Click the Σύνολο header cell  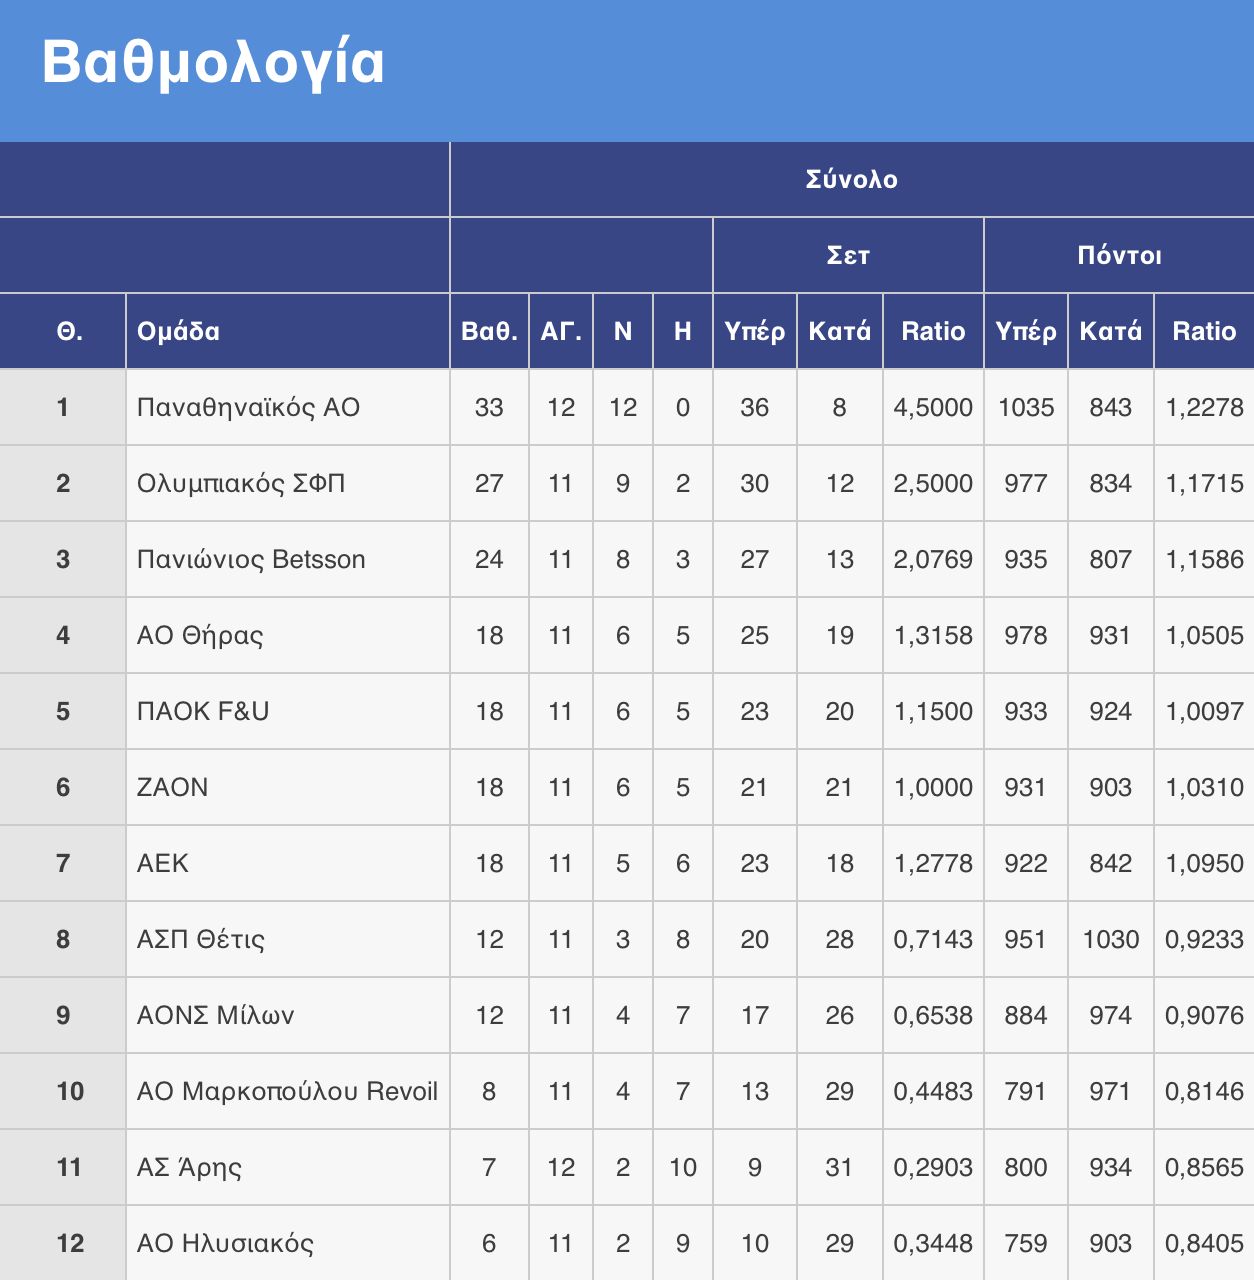point(851,180)
